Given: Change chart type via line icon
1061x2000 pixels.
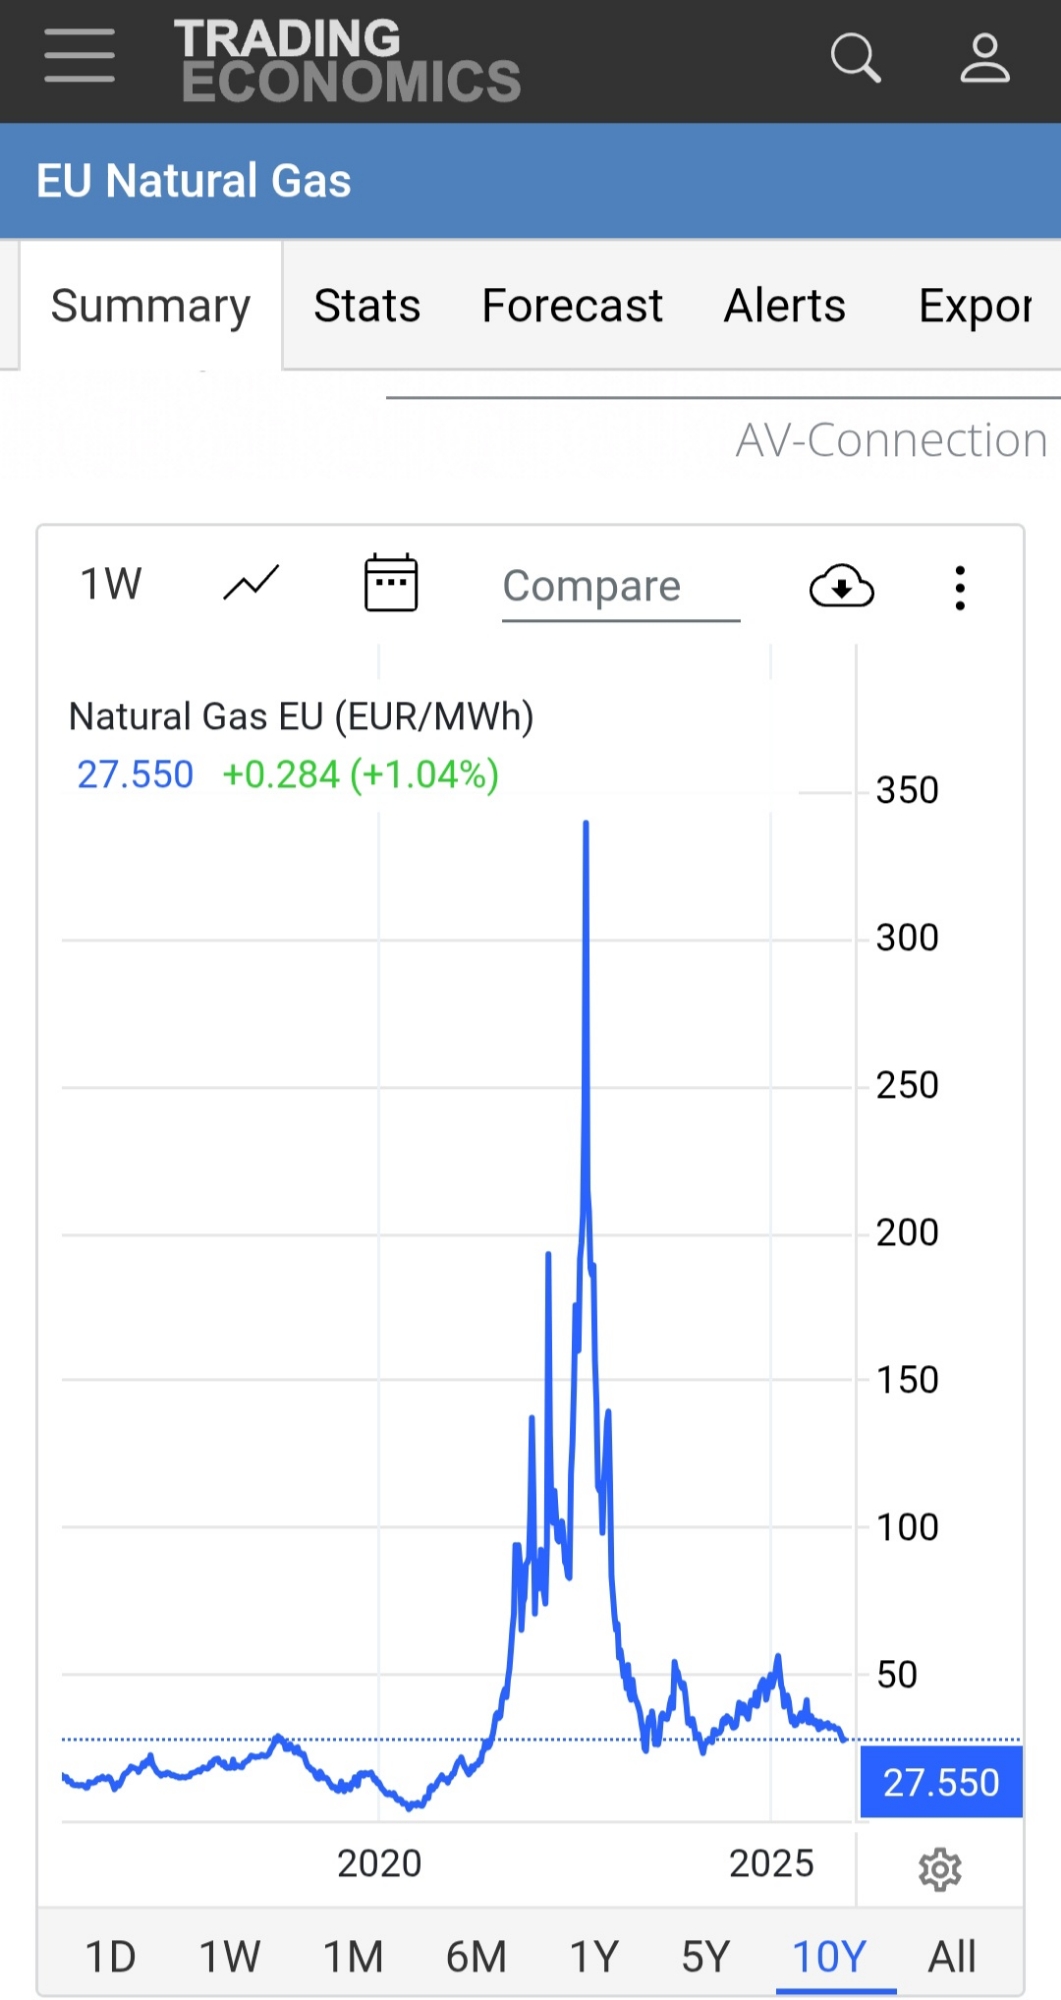Looking at the screenshot, I should point(250,584).
